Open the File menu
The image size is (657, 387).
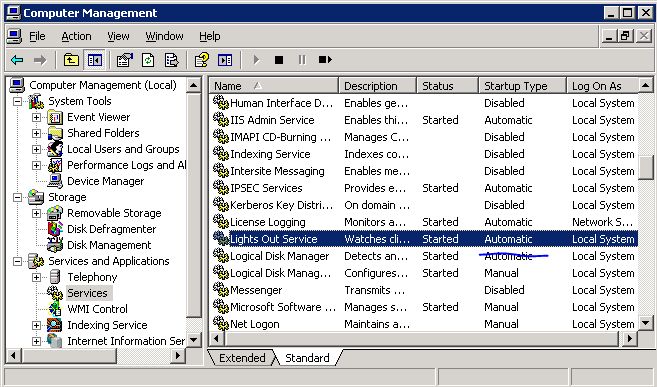(37, 37)
